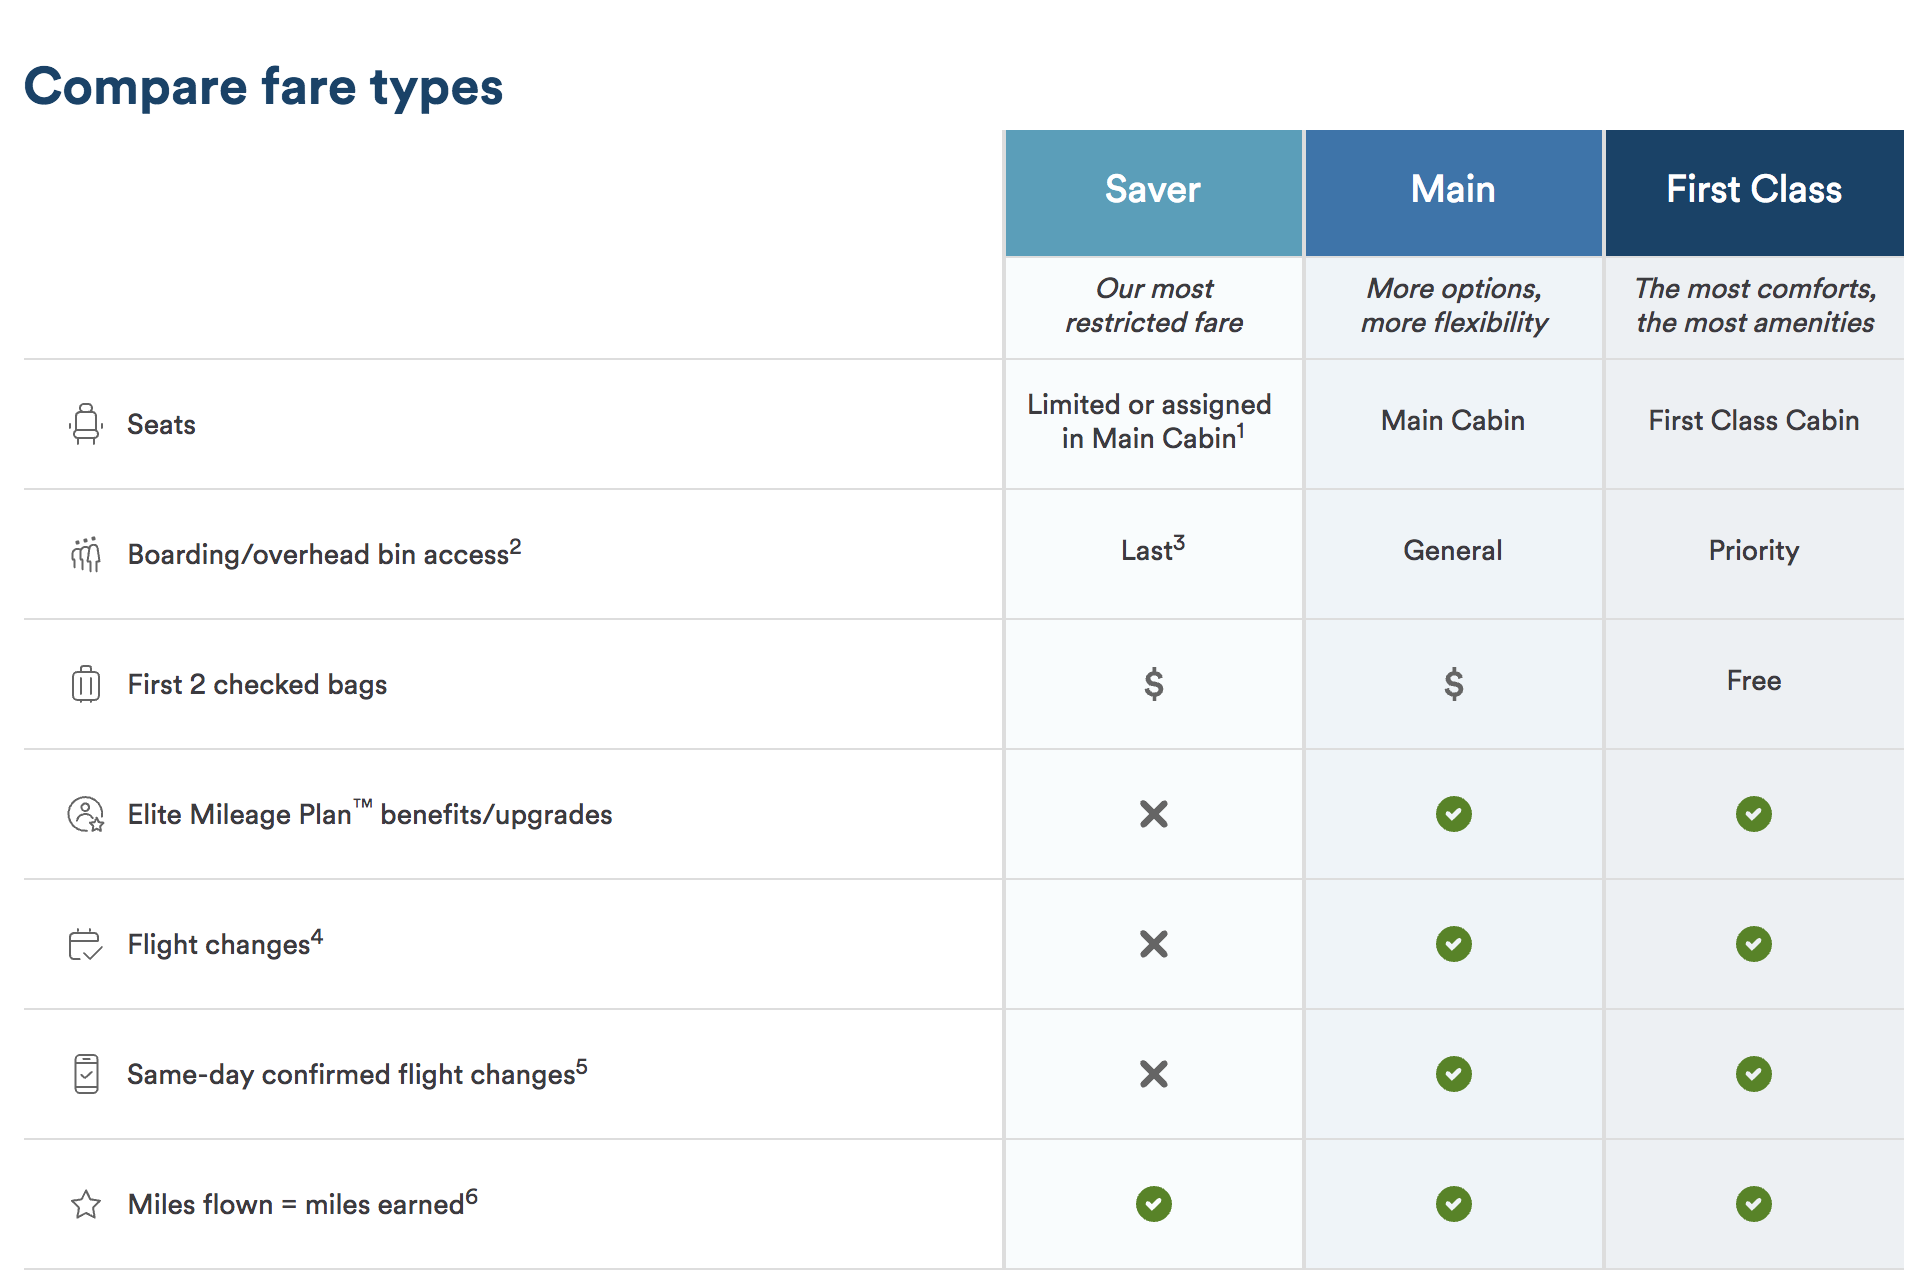This screenshot has width=1906, height=1276.
Task: Click the boarding passengers icon
Action: (x=86, y=554)
